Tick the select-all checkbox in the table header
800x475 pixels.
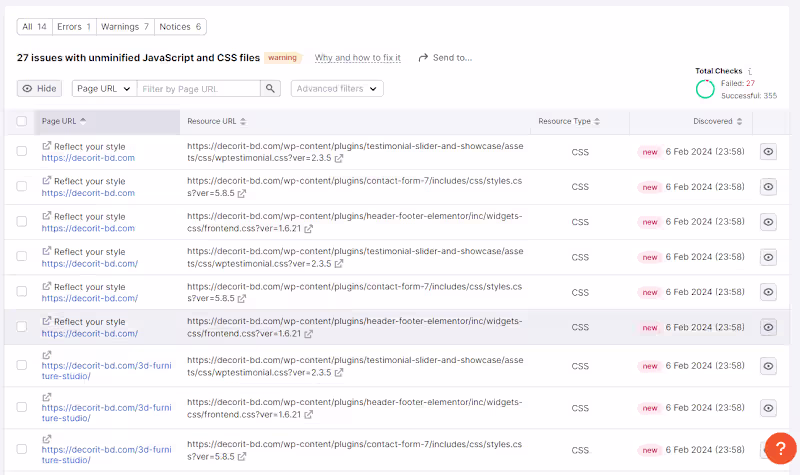(x=22, y=121)
